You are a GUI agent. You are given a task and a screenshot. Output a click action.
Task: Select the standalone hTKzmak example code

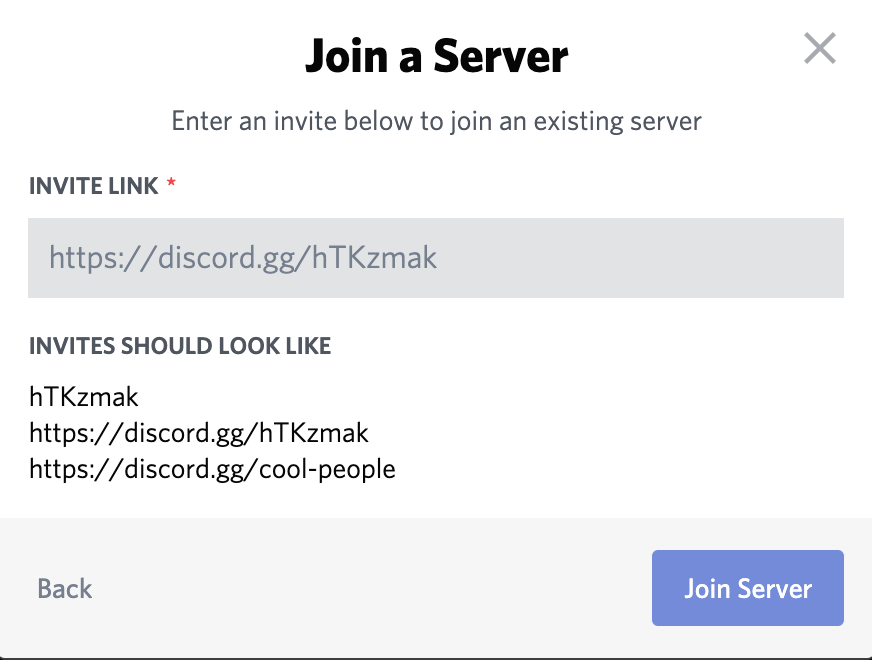(84, 397)
